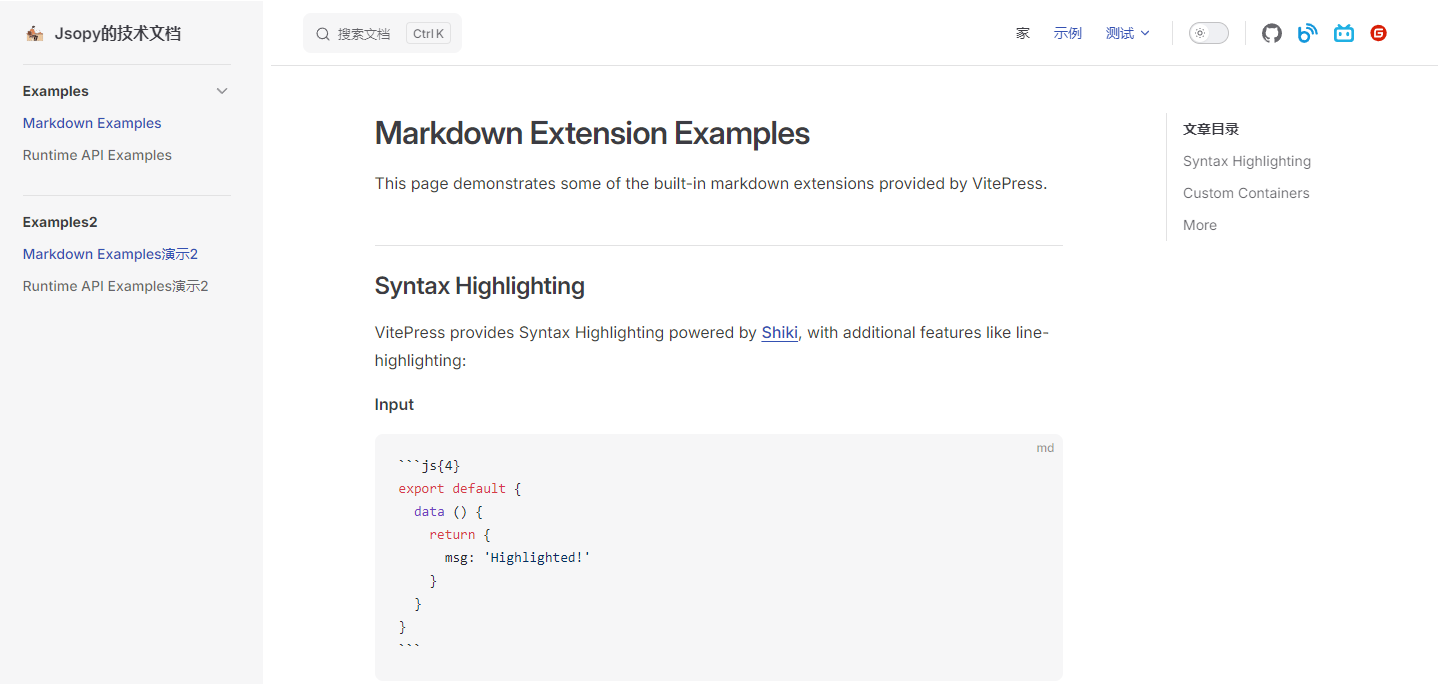Click the ```js{4} code line
Viewport: 1438px width, 684px height.
point(429,465)
